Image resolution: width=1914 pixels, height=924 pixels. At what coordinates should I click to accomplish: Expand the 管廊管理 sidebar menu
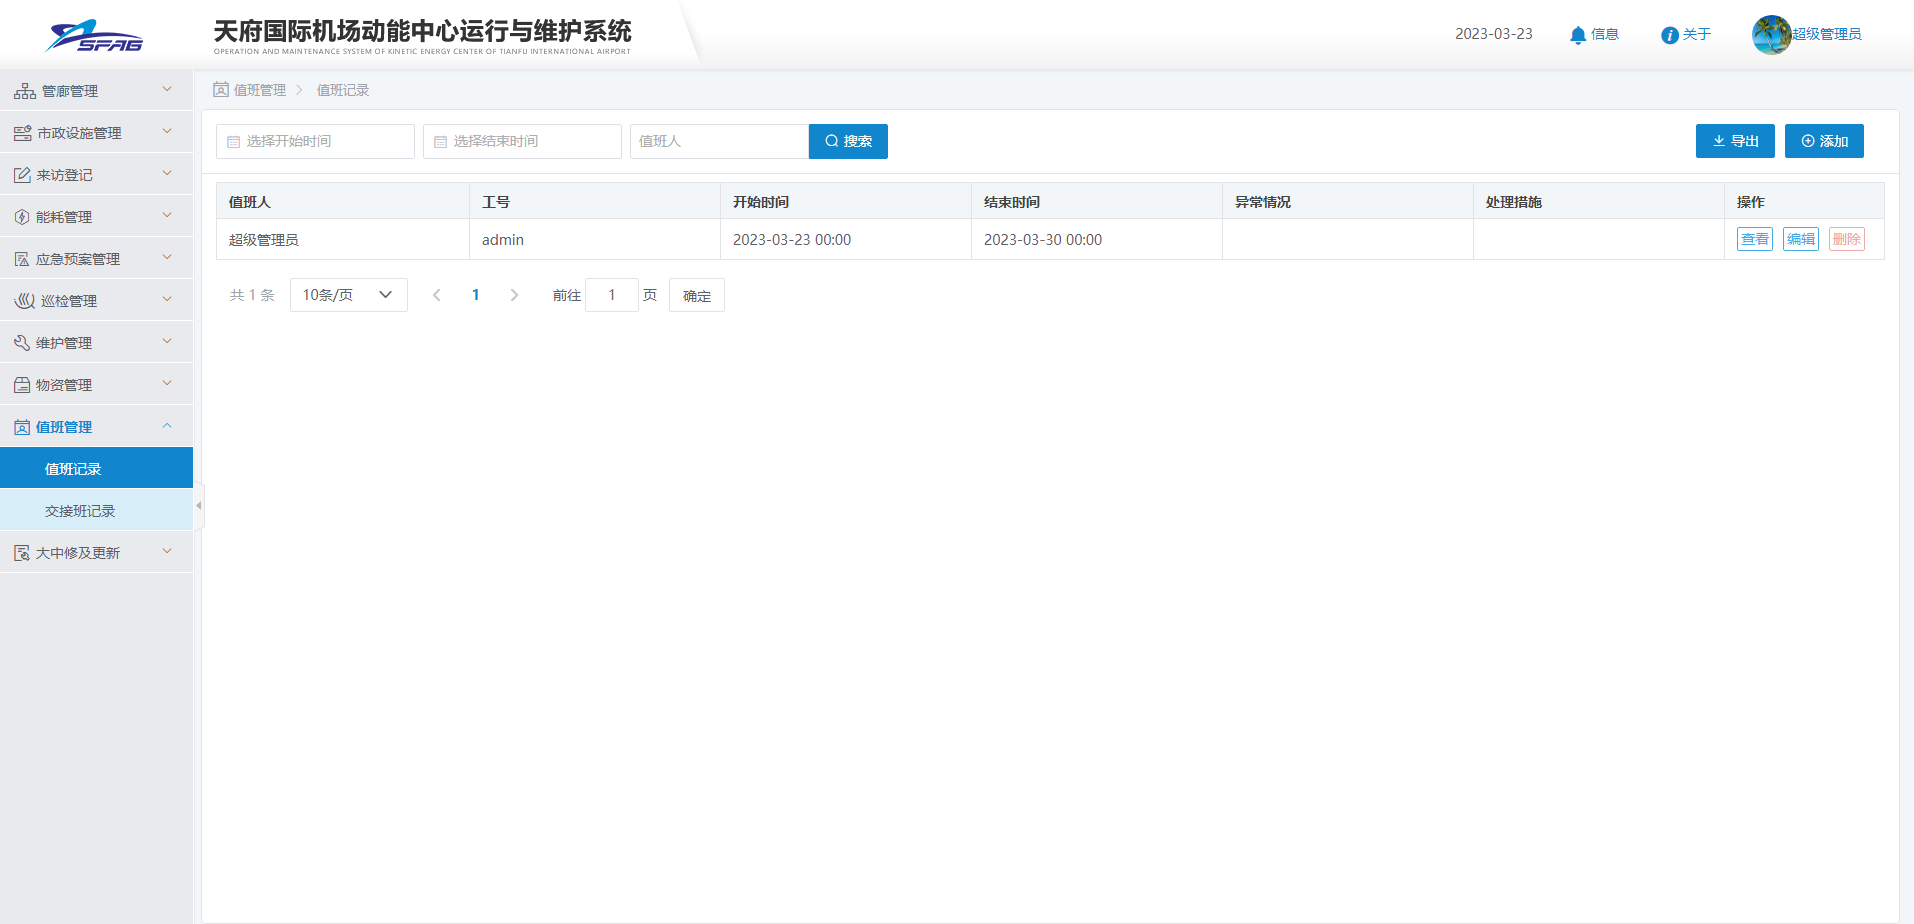(96, 91)
